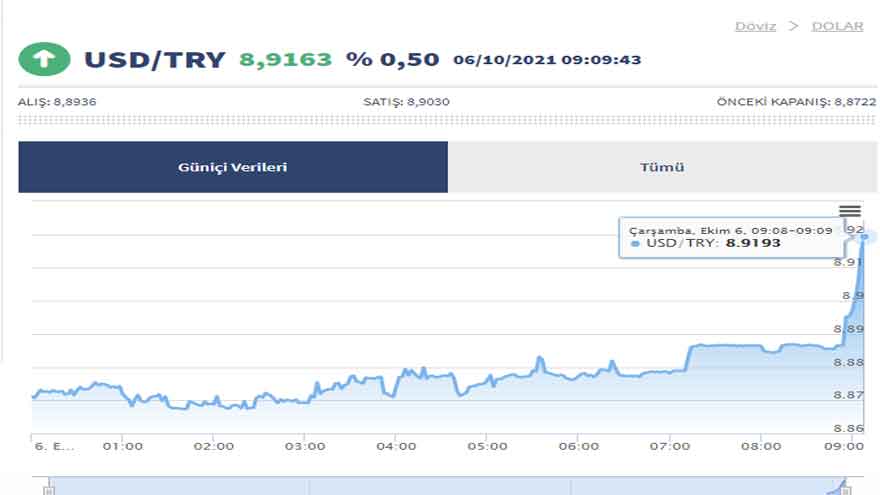Click the 8.86 y-axis label

[x=849, y=428]
